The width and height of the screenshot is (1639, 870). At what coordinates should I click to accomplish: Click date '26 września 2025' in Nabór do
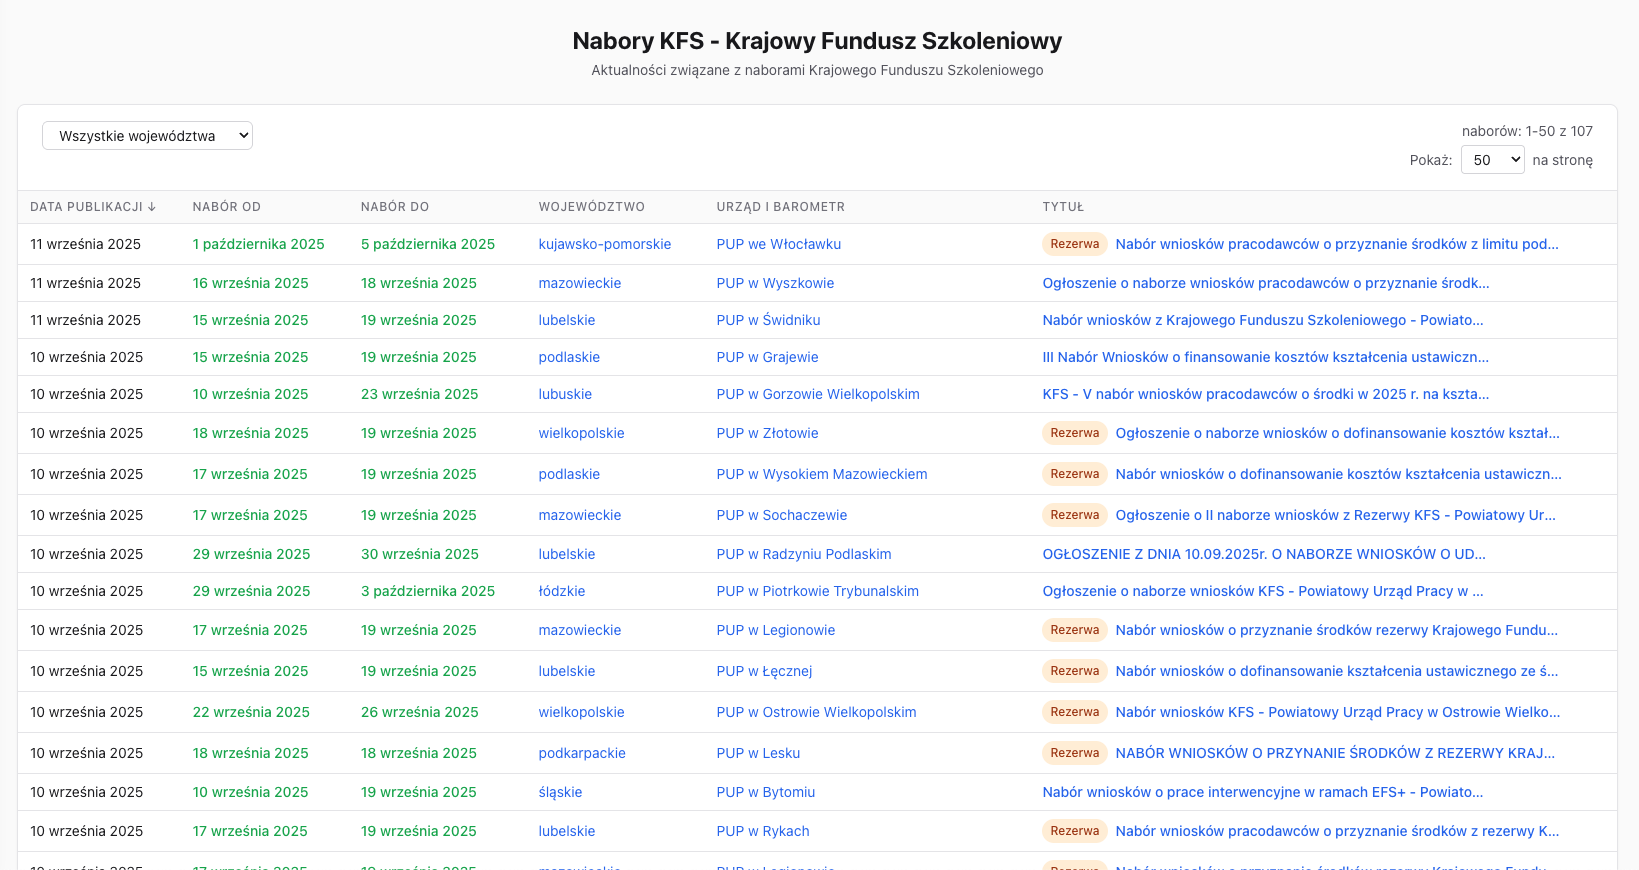[420, 712]
